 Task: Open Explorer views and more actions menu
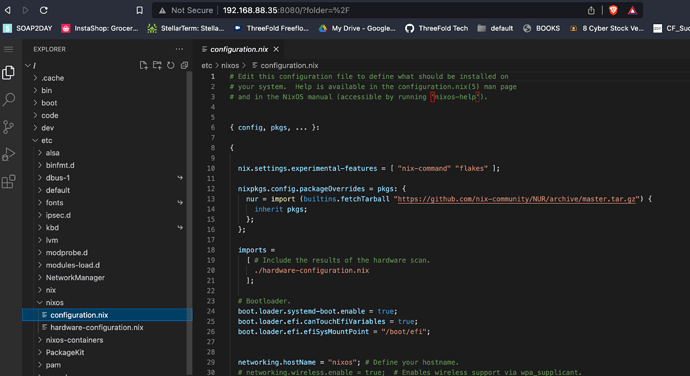pos(179,49)
